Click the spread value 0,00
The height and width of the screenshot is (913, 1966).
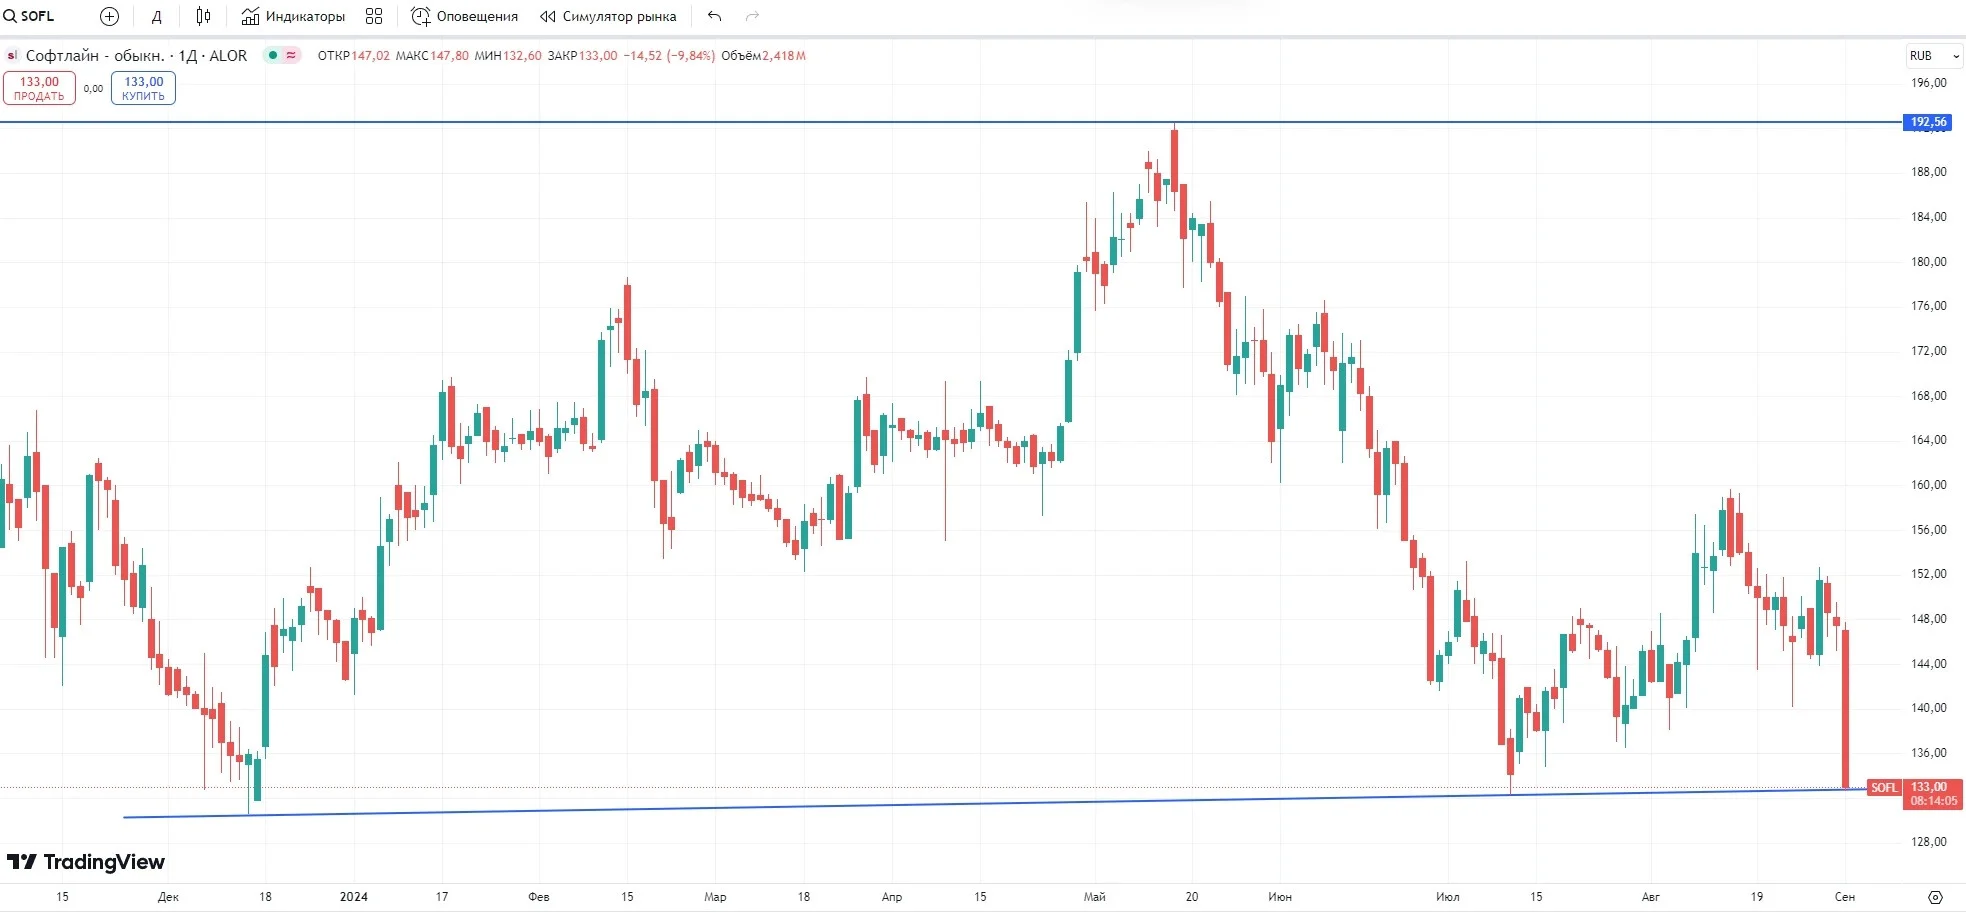click(x=93, y=89)
